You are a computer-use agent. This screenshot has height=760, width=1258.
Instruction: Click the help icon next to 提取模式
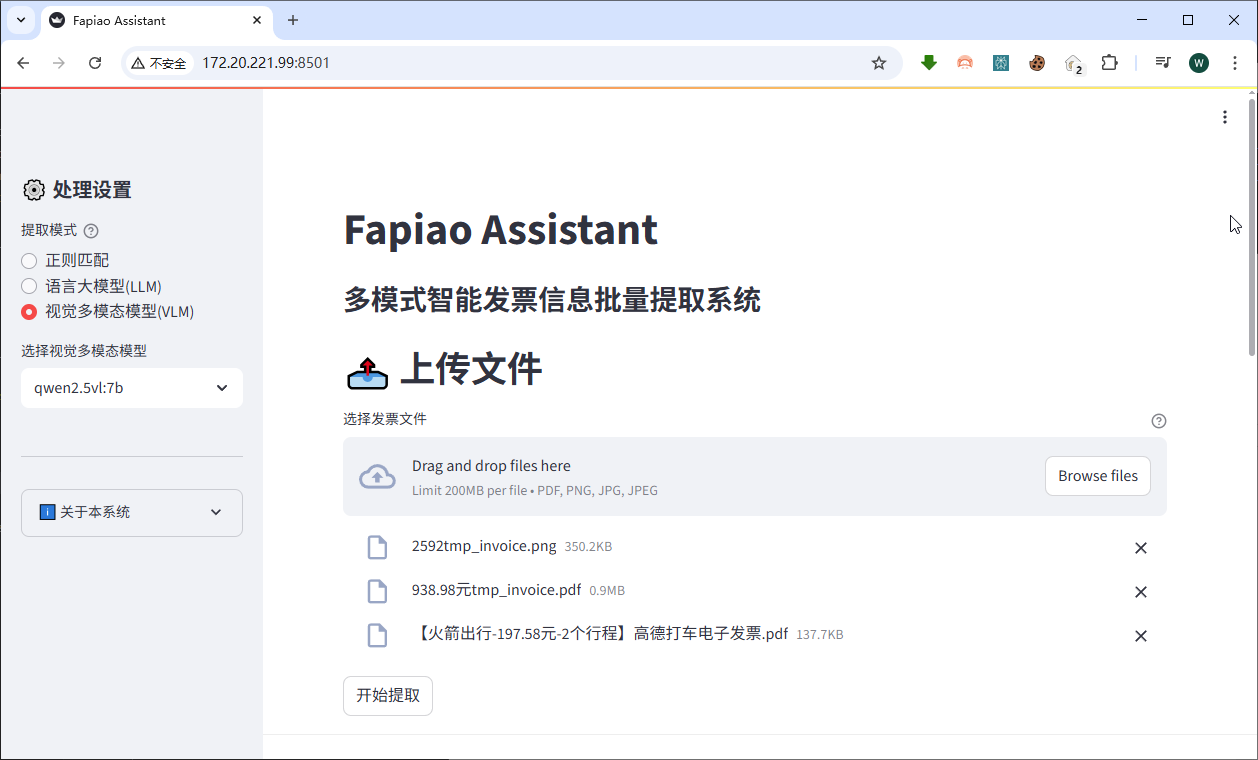91,230
